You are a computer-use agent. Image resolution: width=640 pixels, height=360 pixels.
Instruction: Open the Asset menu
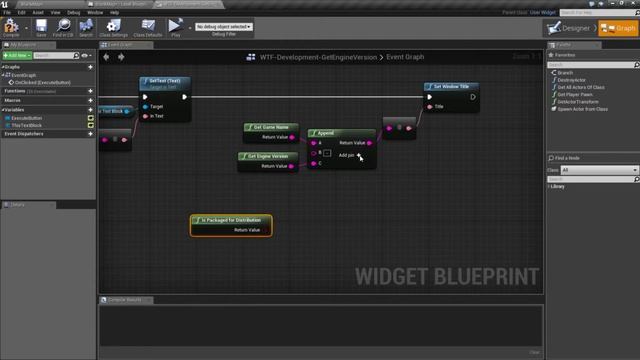click(38, 13)
